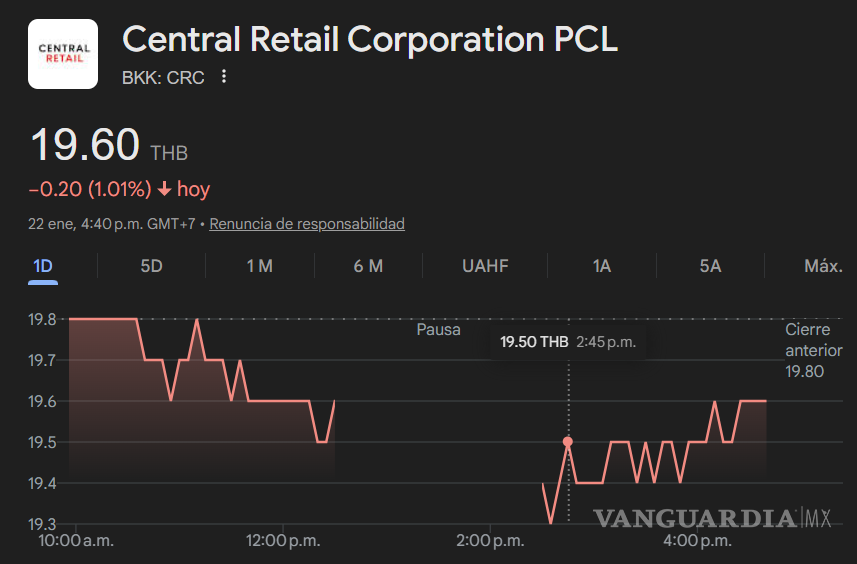Switch to the 6 M chart range

click(368, 266)
